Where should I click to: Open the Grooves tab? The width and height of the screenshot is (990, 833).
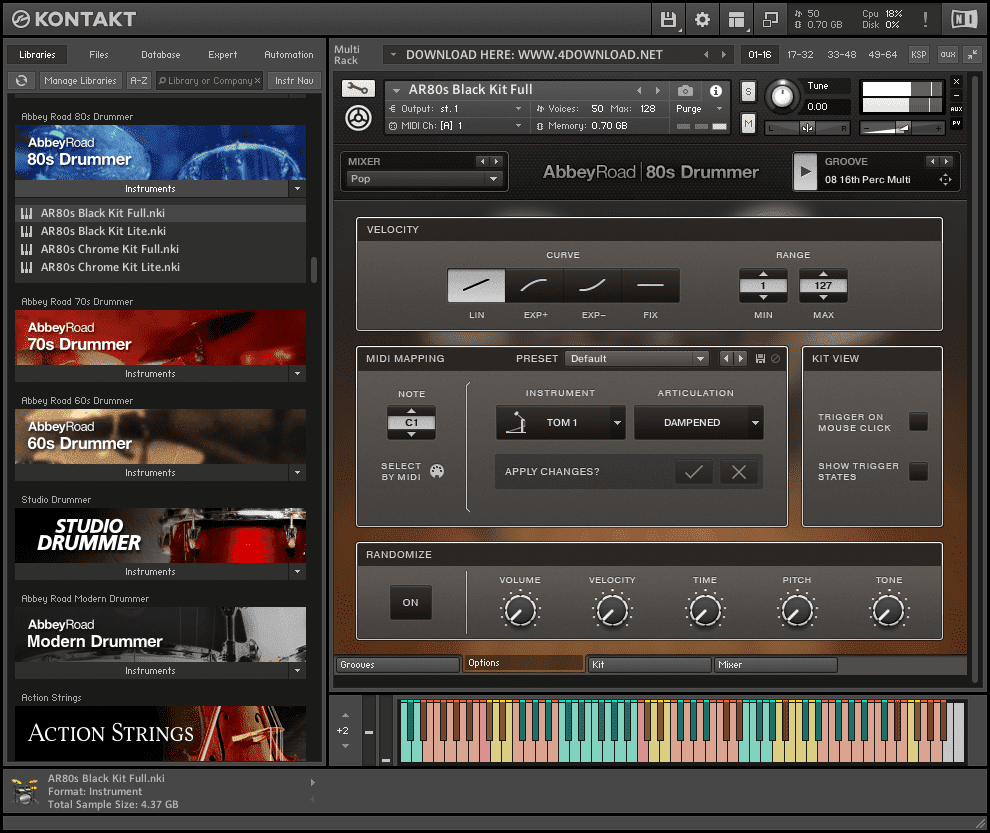click(398, 664)
